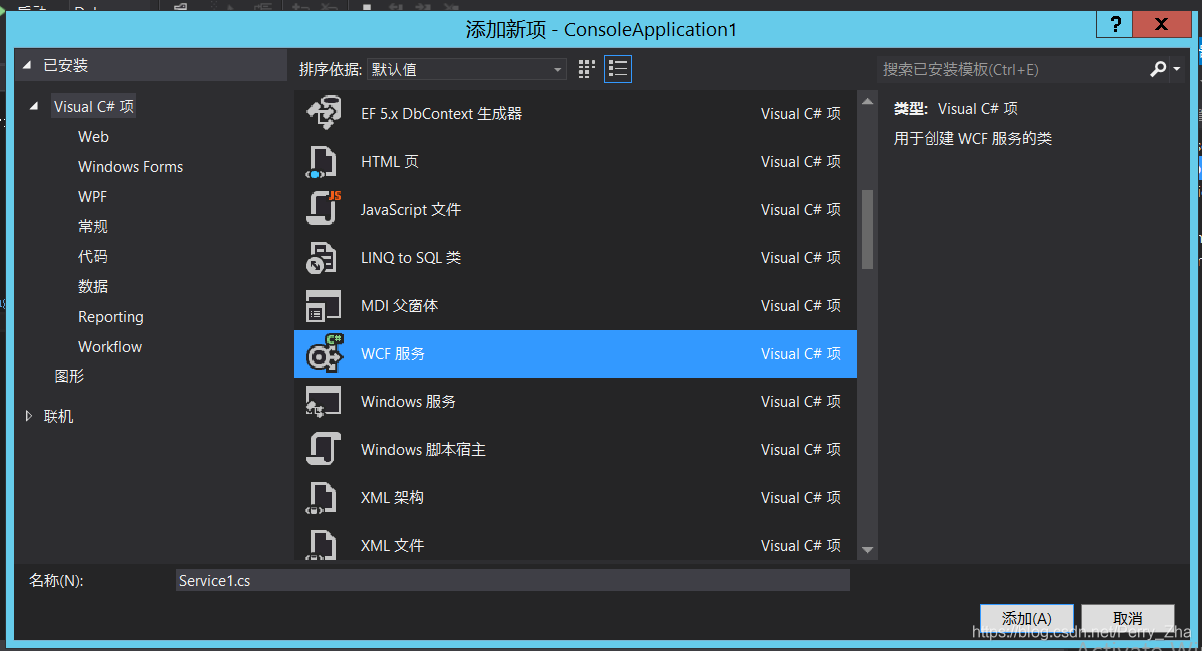Screen dimensions: 1202x651
Task: Click 'Visual C# 项' type in JavaScript row
Action: click(800, 209)
